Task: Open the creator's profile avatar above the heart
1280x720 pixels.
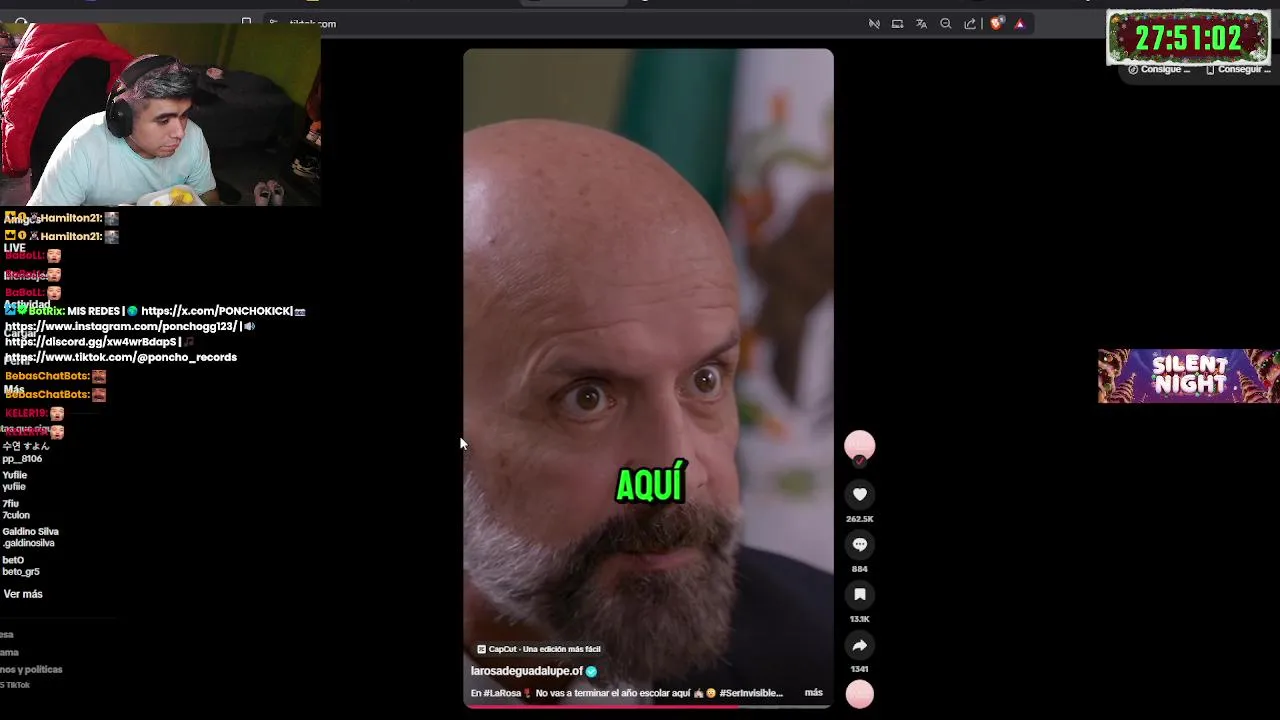Action: pos(859,445)
